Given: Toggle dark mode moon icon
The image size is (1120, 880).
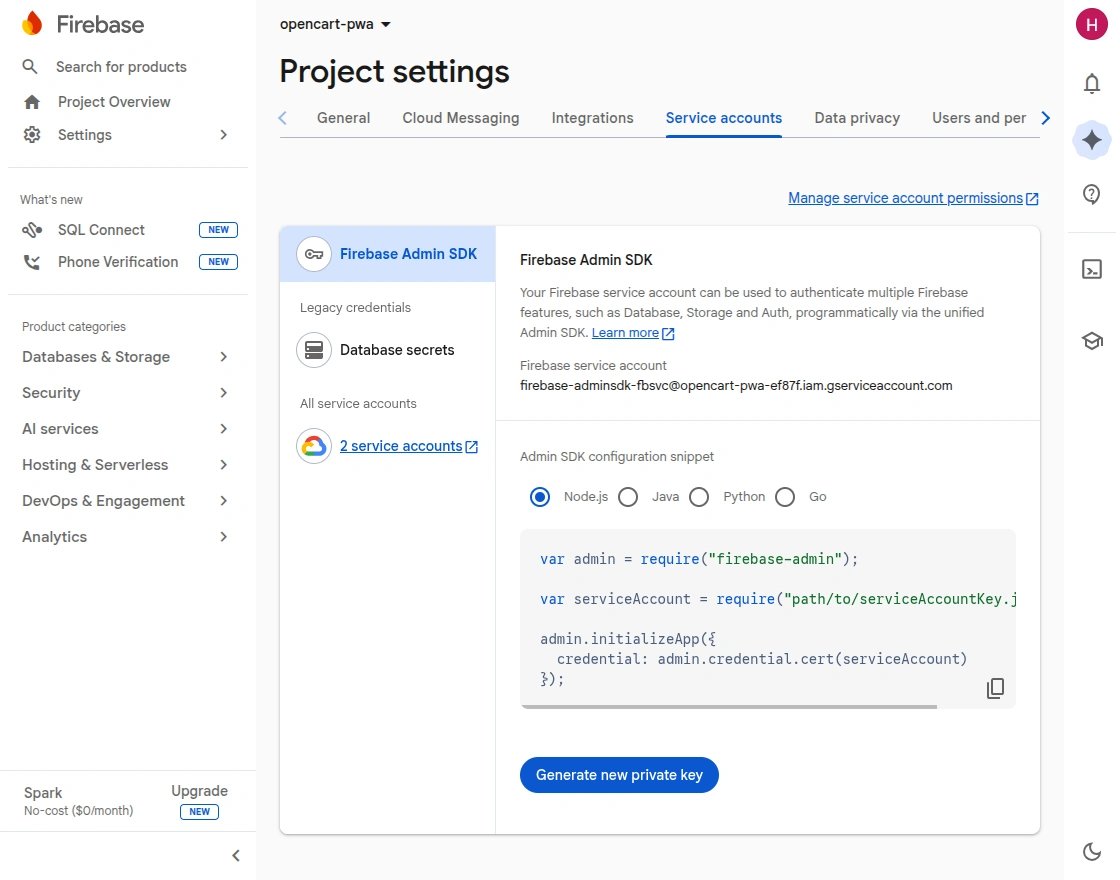Looking at the screenshot, I should 1091,851.
